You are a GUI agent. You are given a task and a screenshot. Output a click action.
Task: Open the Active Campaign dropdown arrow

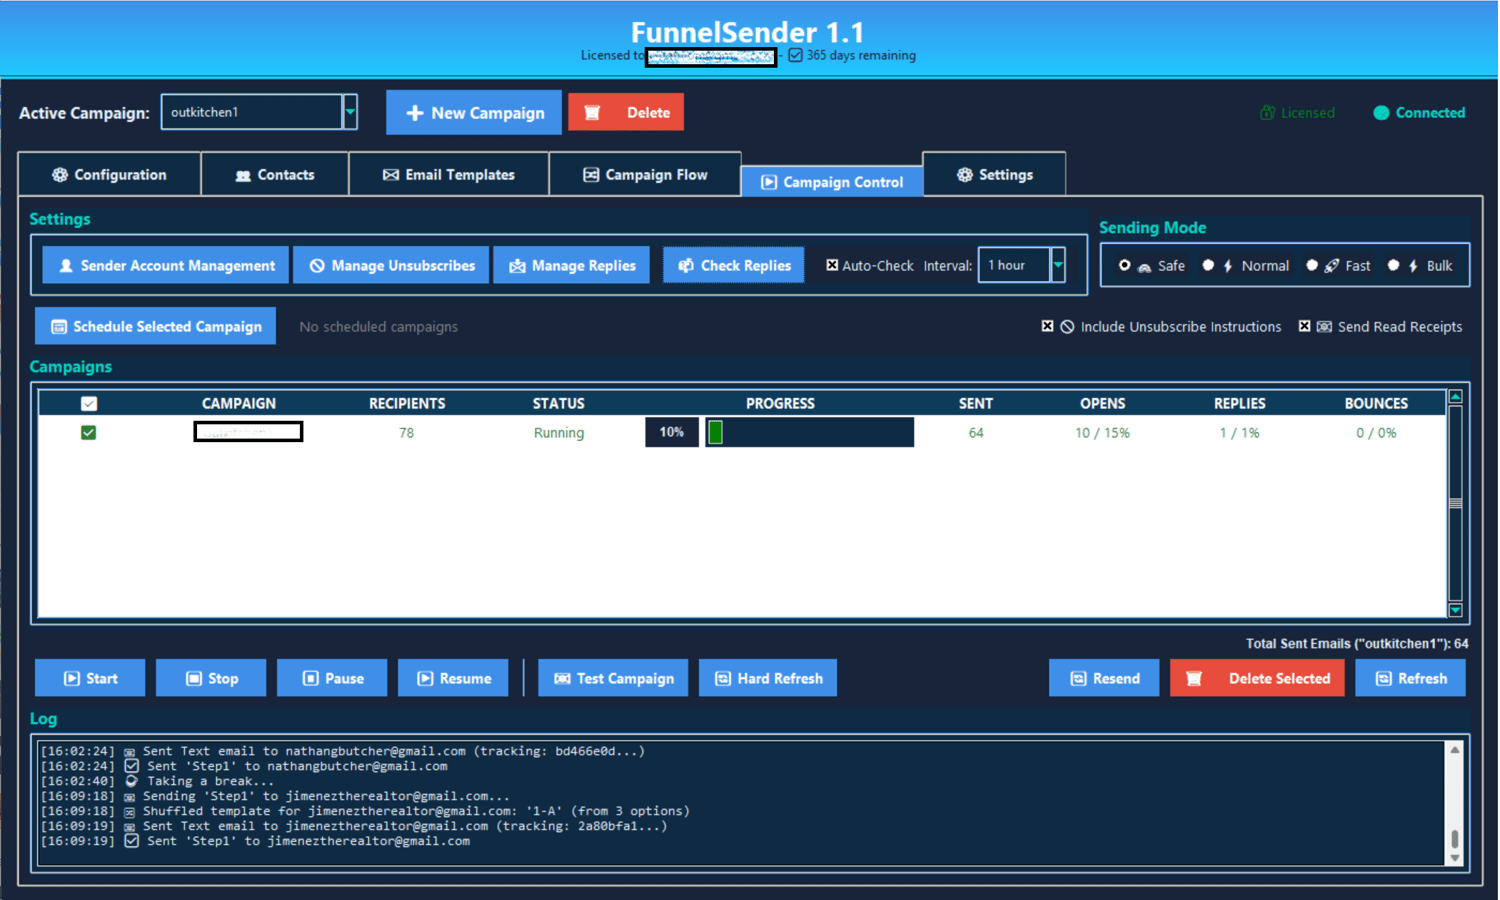click(350, 112)
